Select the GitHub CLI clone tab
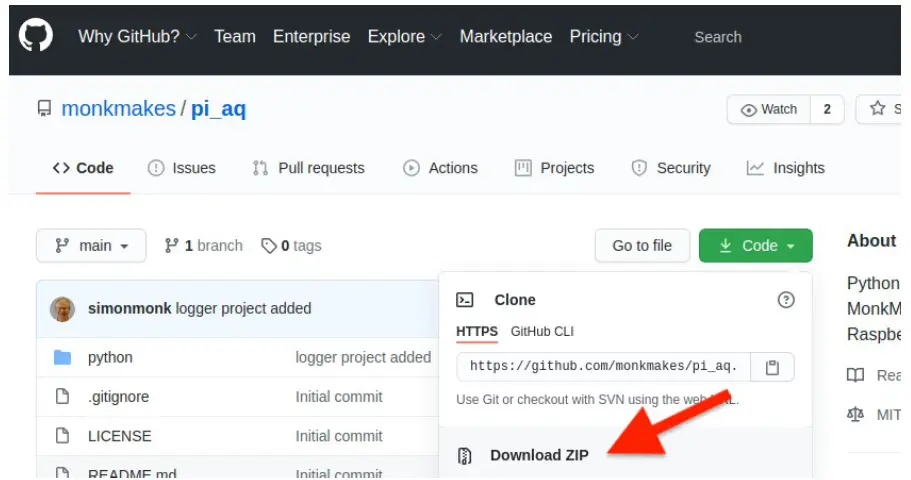Screen dimensions: 911x480 [x=542, y=332]
